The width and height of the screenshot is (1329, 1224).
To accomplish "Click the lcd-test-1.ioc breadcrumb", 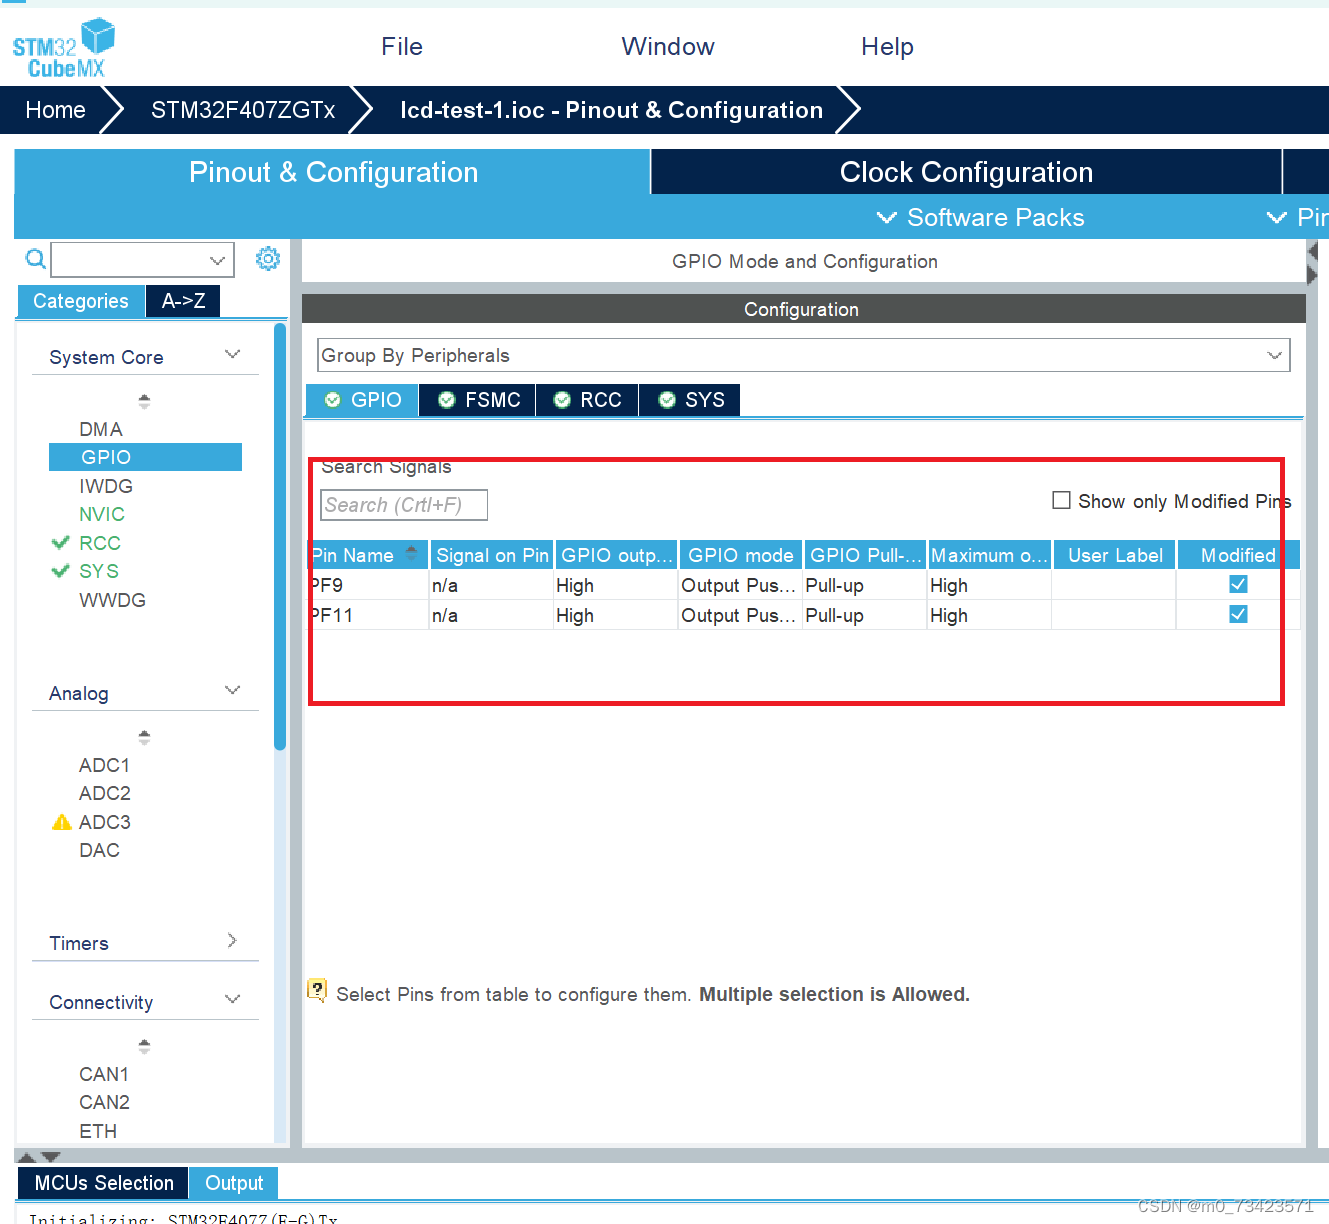I will click(611, 110).
